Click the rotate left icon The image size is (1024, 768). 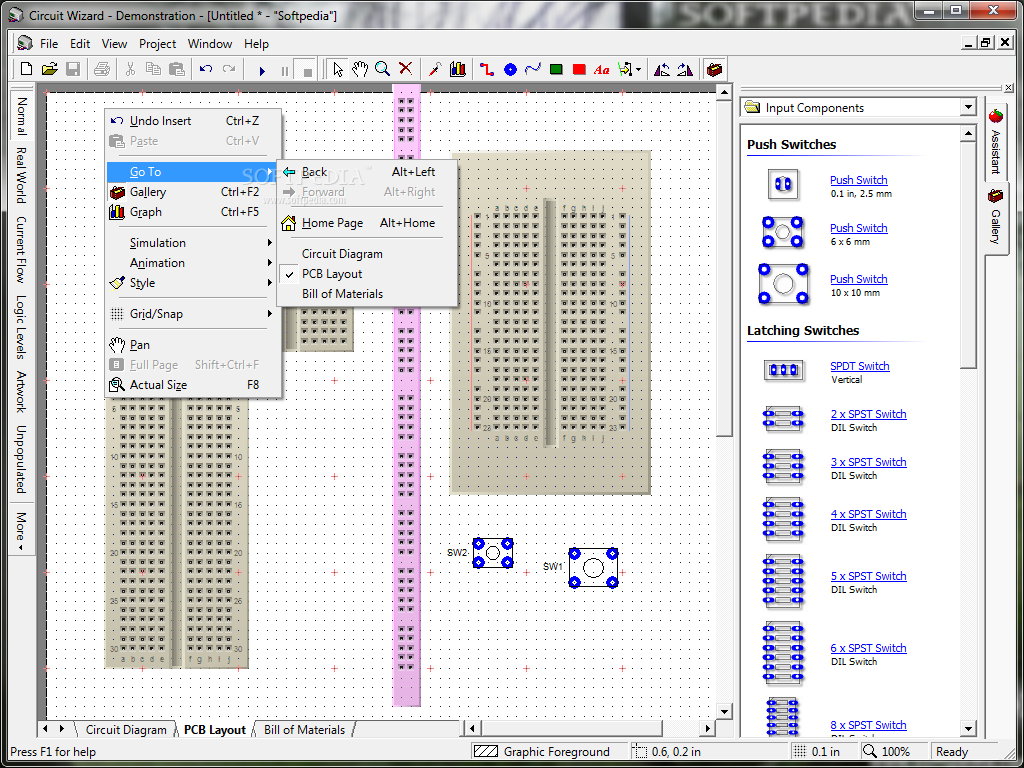click(662, 69)
